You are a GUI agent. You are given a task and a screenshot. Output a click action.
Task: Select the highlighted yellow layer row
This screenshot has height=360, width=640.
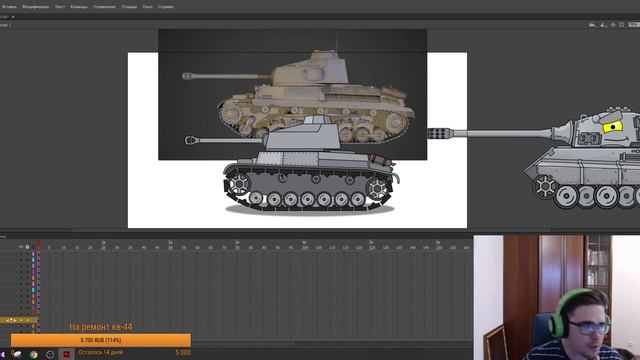[x=19, y=320]
